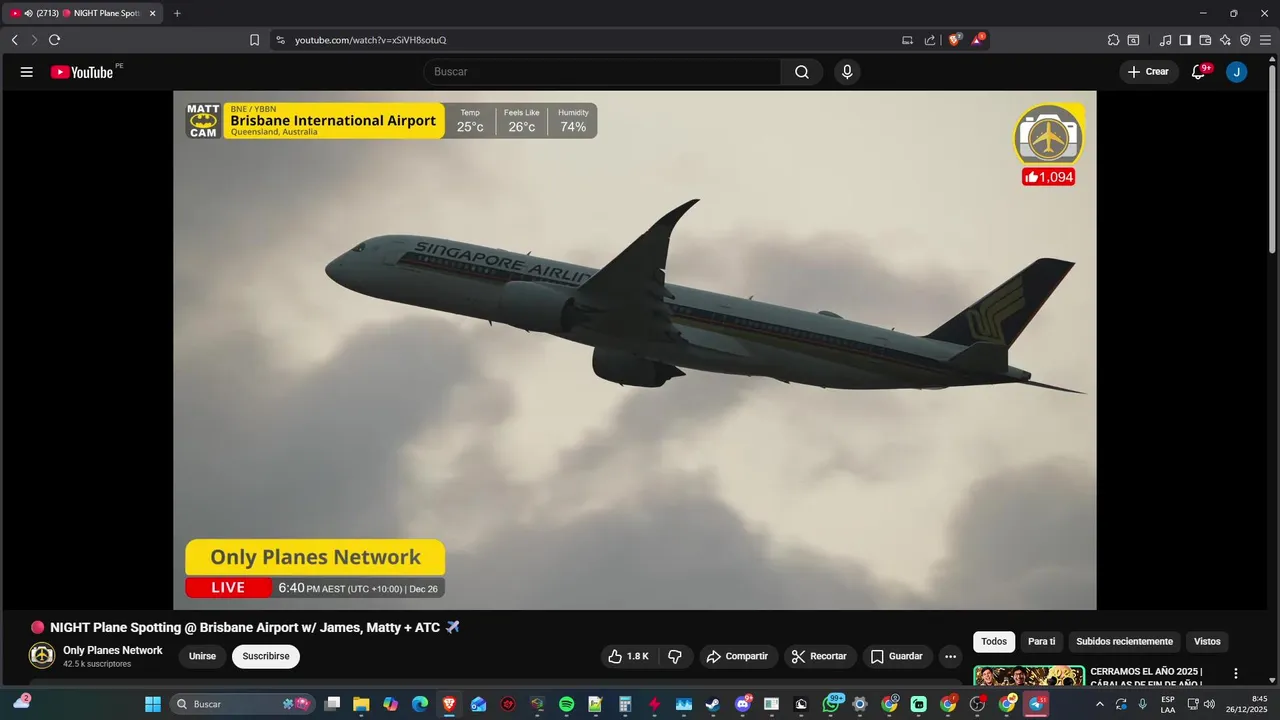Open the account avatar J menu

tap(1237, 72)
